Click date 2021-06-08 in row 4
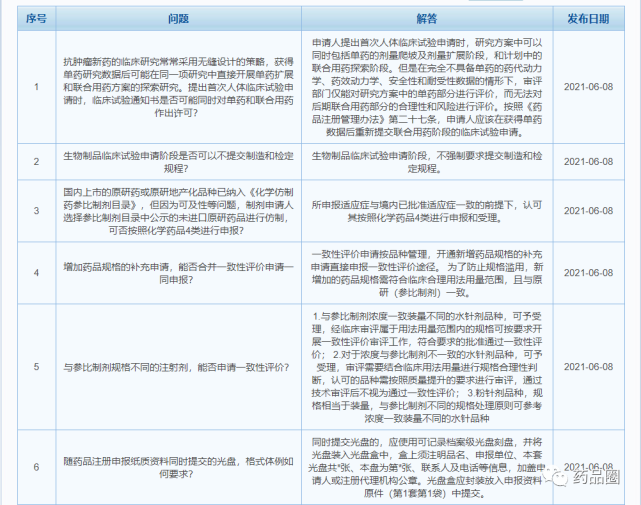The height and width of the screenshot is (505, 641). click(x=589, y=273)
